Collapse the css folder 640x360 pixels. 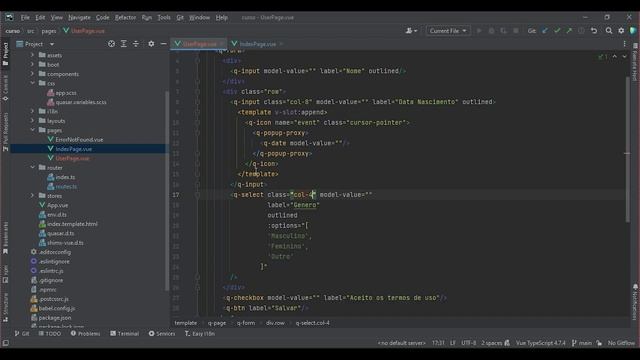32,83
